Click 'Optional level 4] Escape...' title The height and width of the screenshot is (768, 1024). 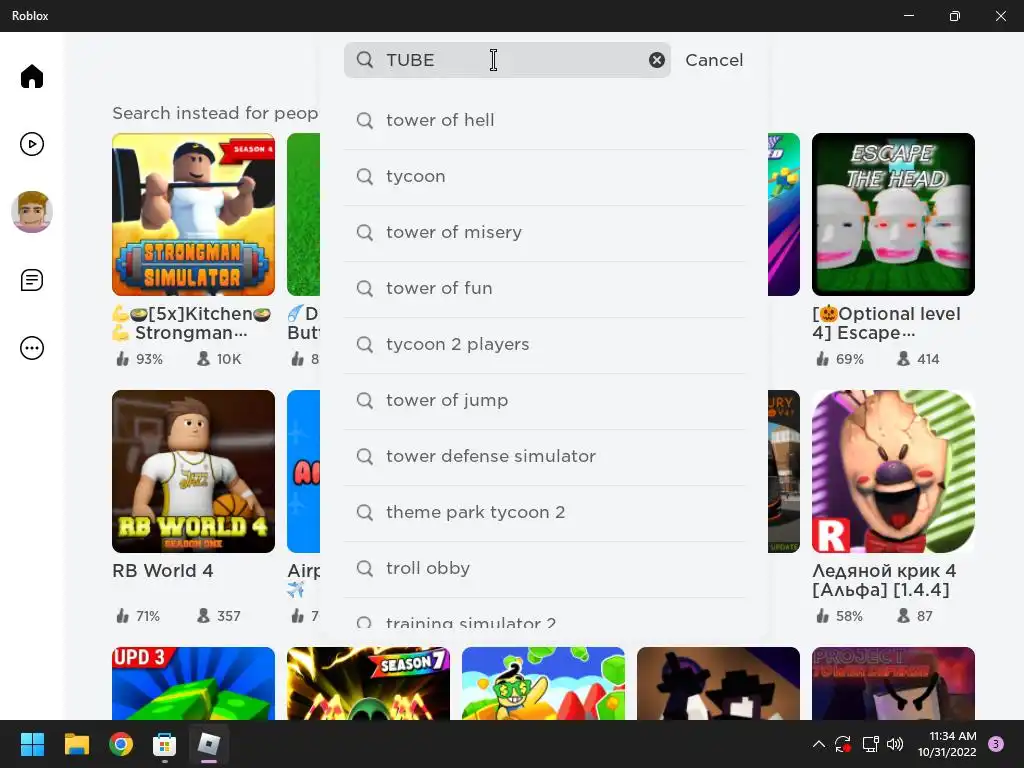[886, 323]
